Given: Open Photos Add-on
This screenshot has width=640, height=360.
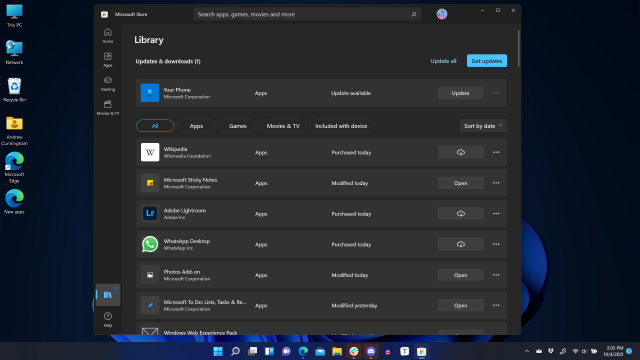Looking at the screenshot, I should [x=460, y=275].
